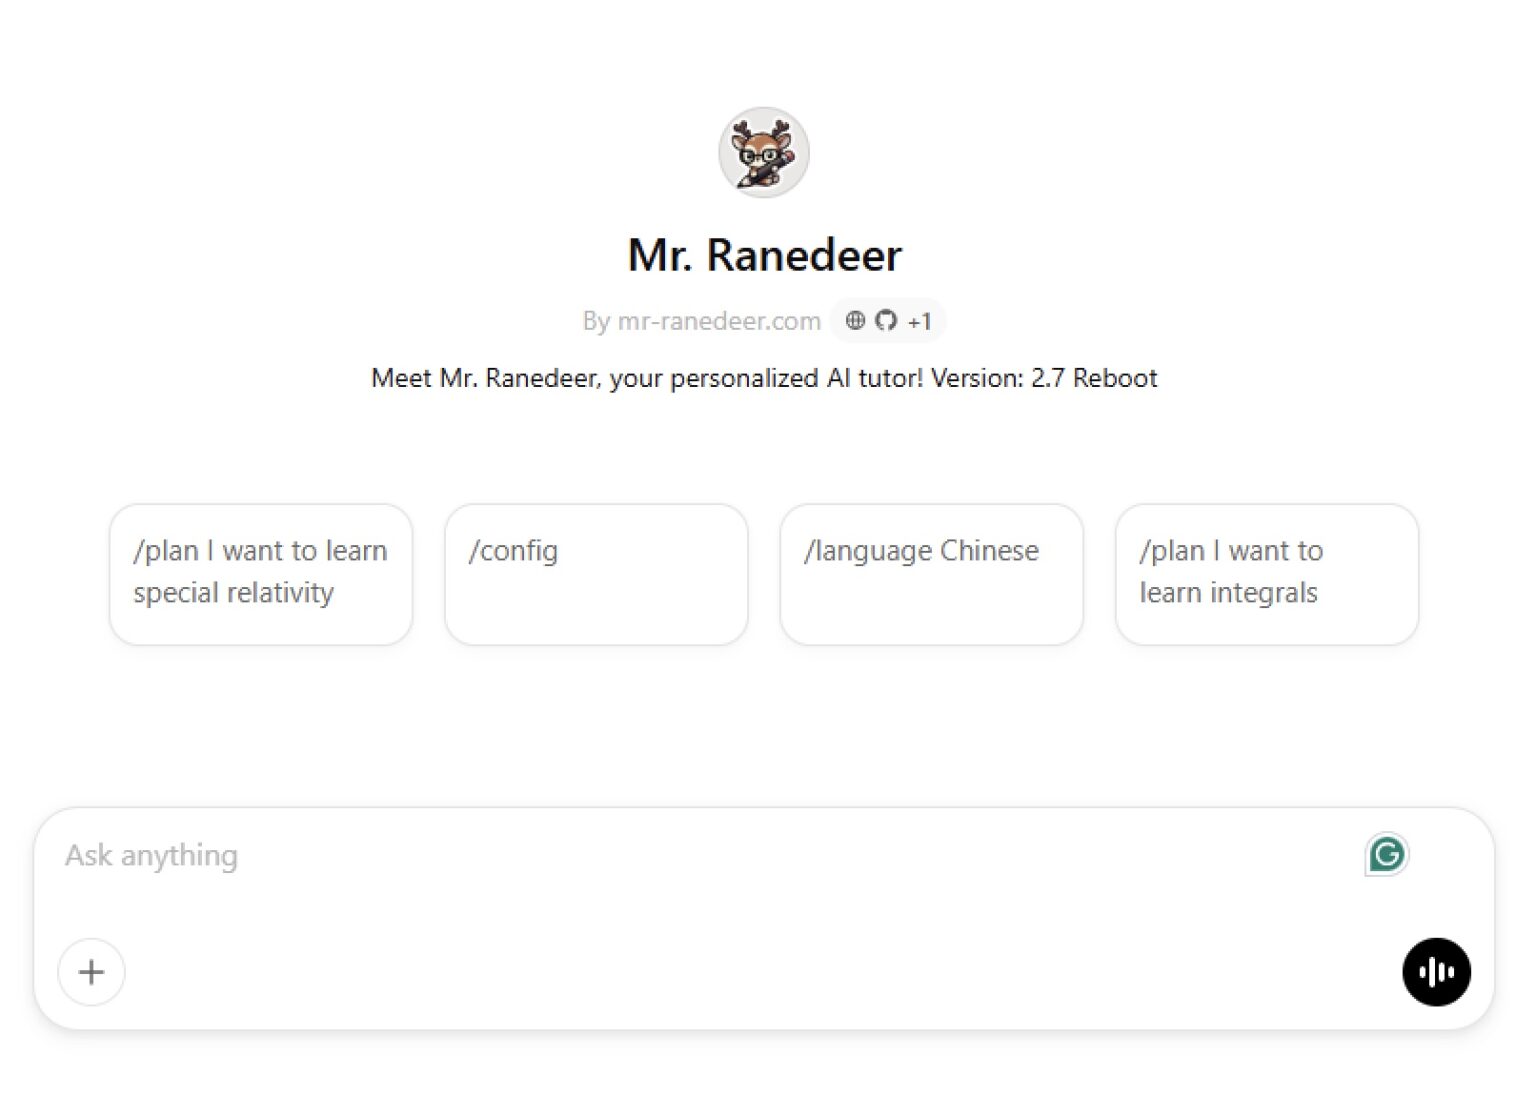Image resolution: width=1536 pixels, height=1117 pixels.
Task: Show additional links via +1 badge
Action: 919,322
